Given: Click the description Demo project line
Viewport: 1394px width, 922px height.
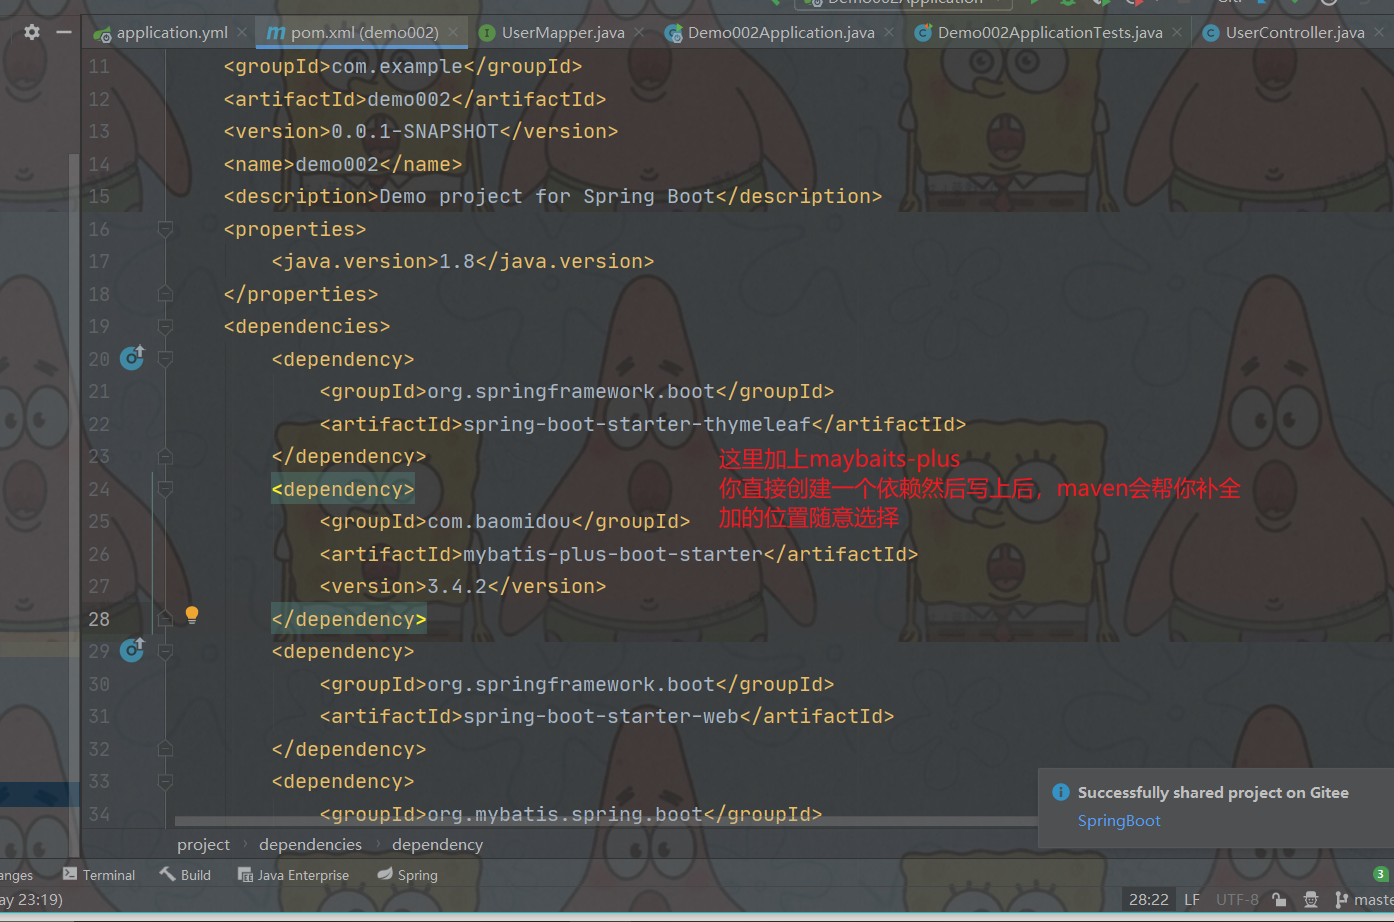Looking at the screenshot, I should 553,196.
